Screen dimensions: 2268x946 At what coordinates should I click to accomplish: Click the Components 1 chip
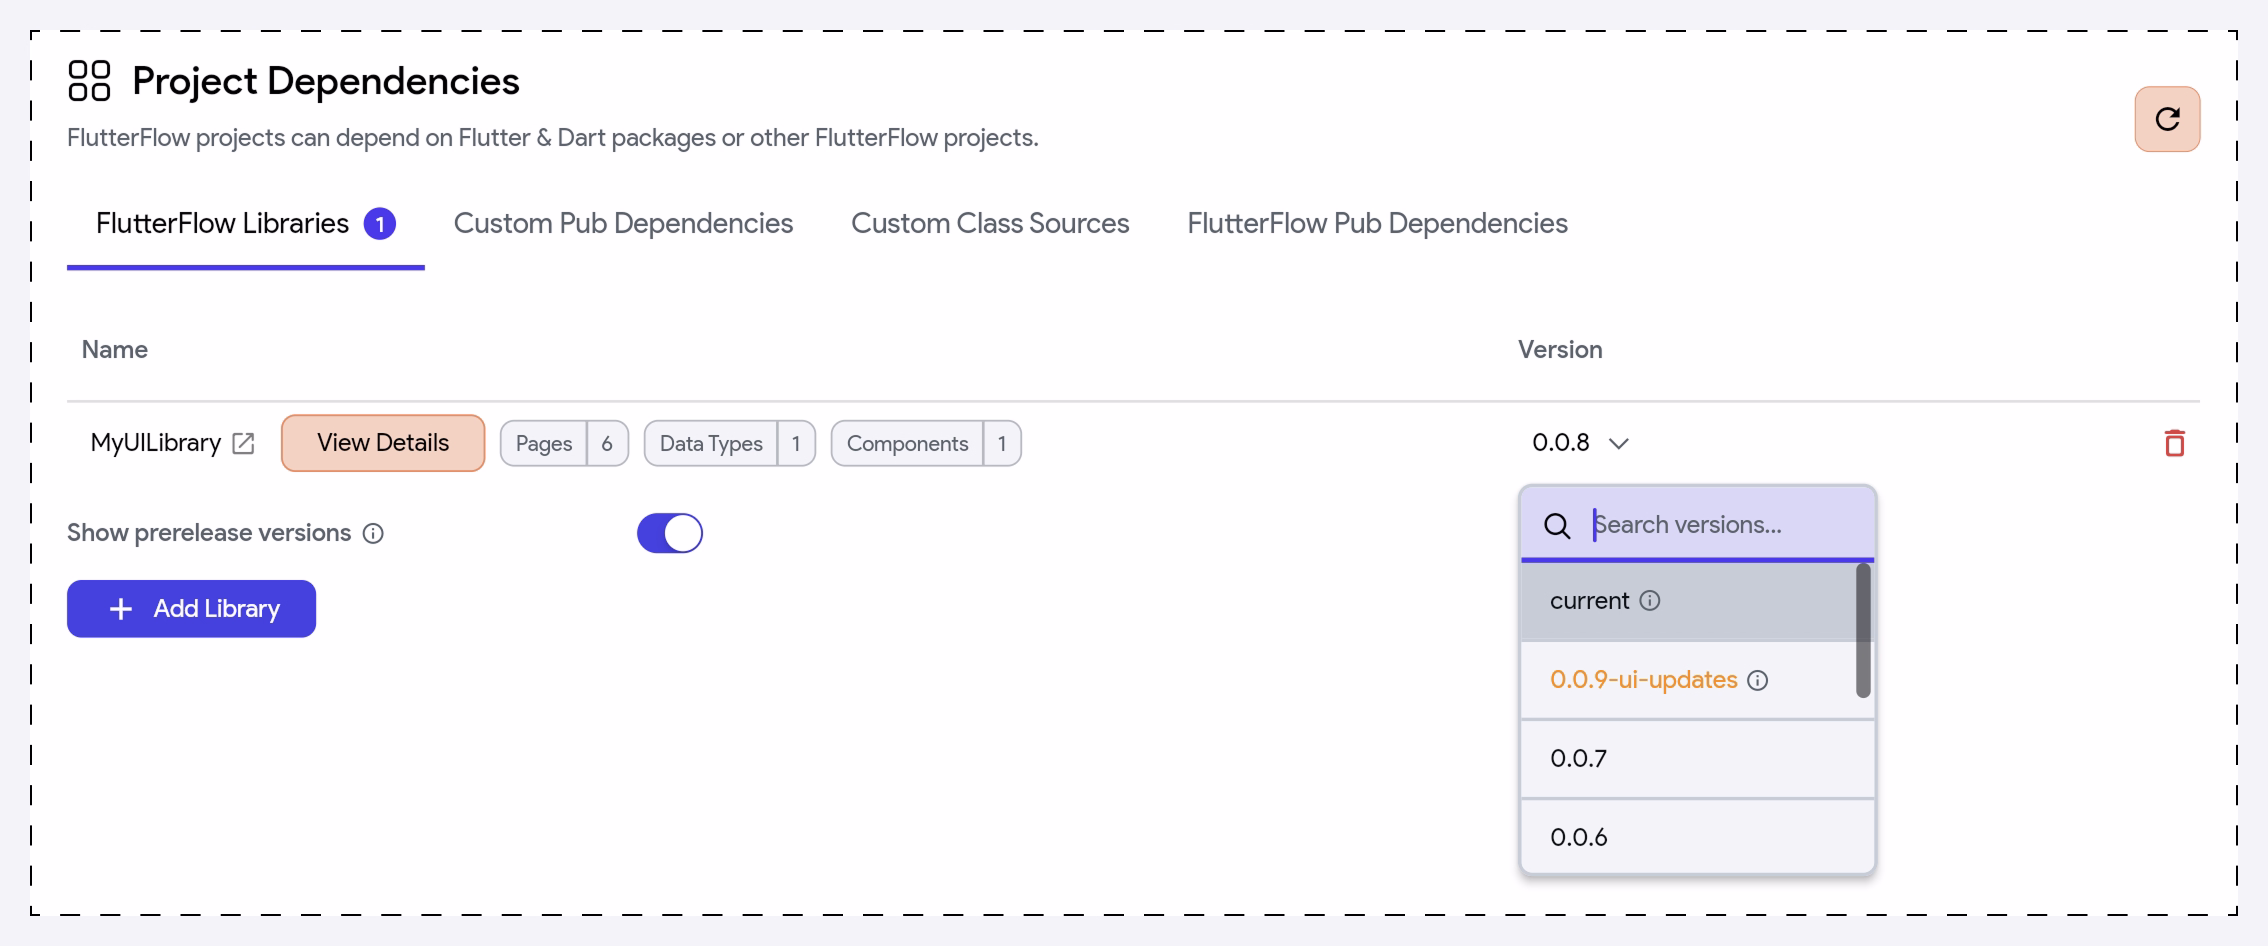[926, 443]
